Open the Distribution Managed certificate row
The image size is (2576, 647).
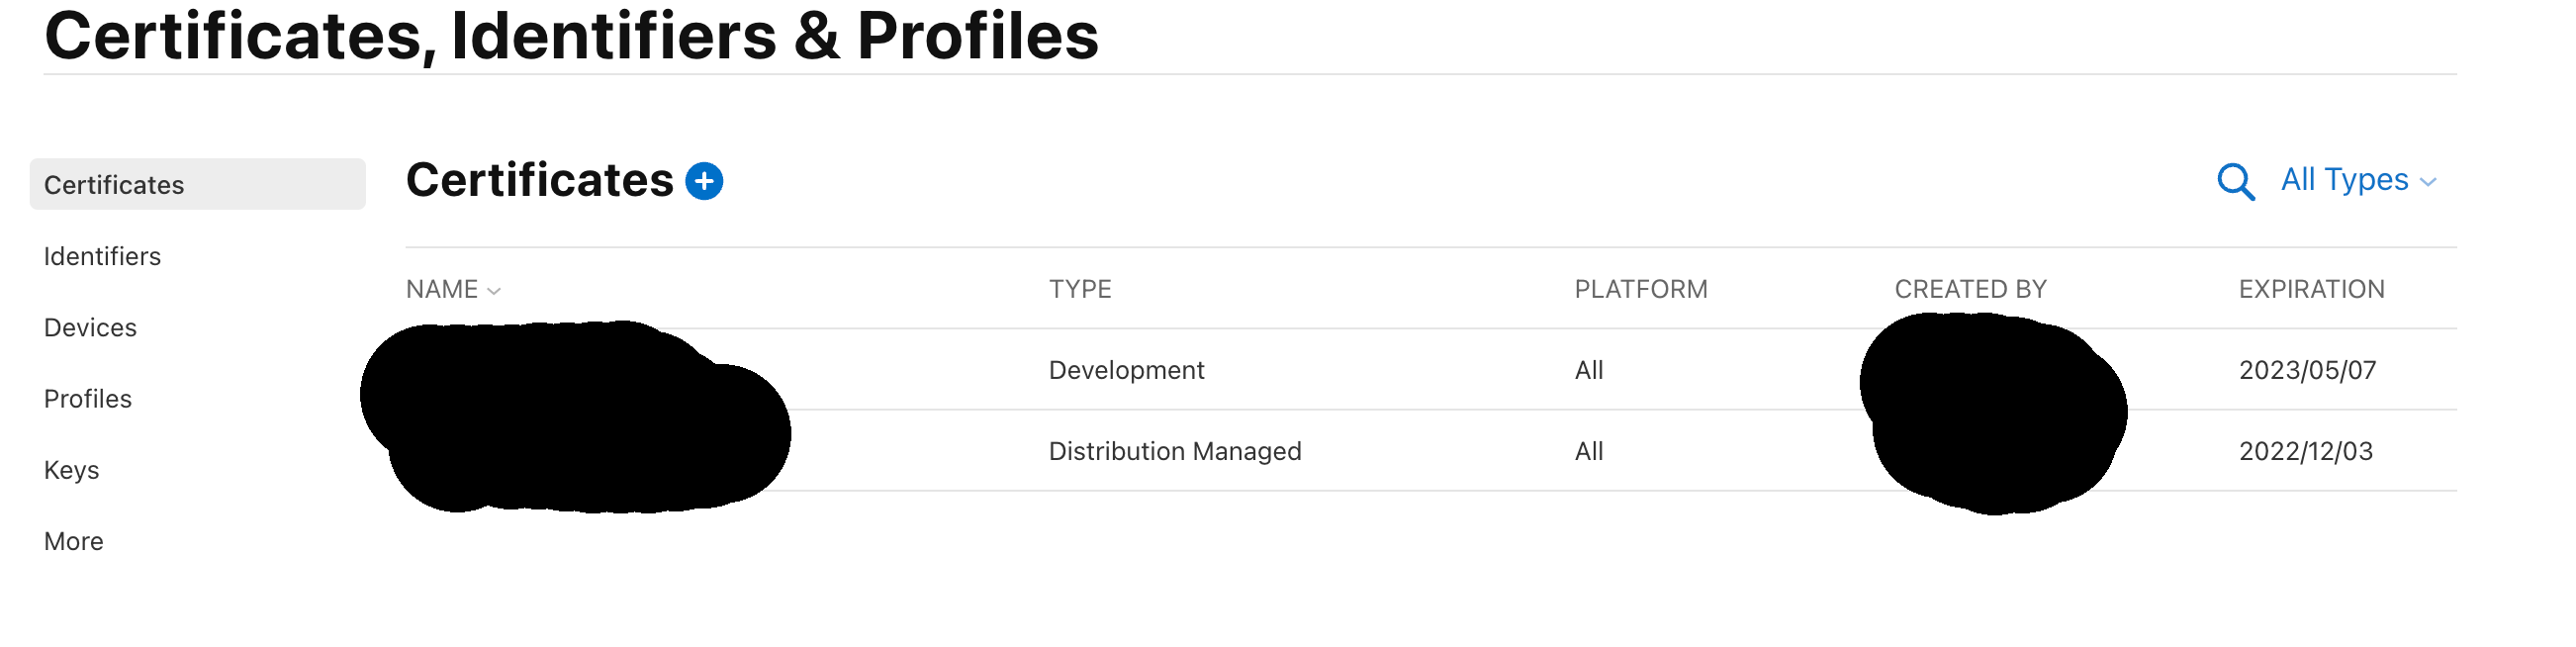click(1174, 451)
